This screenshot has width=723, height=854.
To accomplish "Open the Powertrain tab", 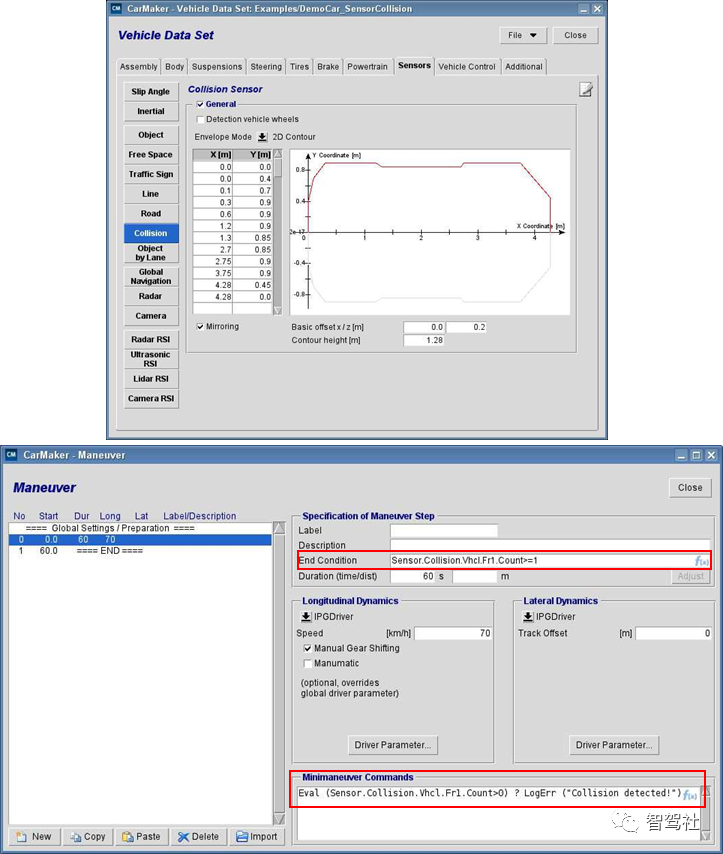I will (368, 66).
